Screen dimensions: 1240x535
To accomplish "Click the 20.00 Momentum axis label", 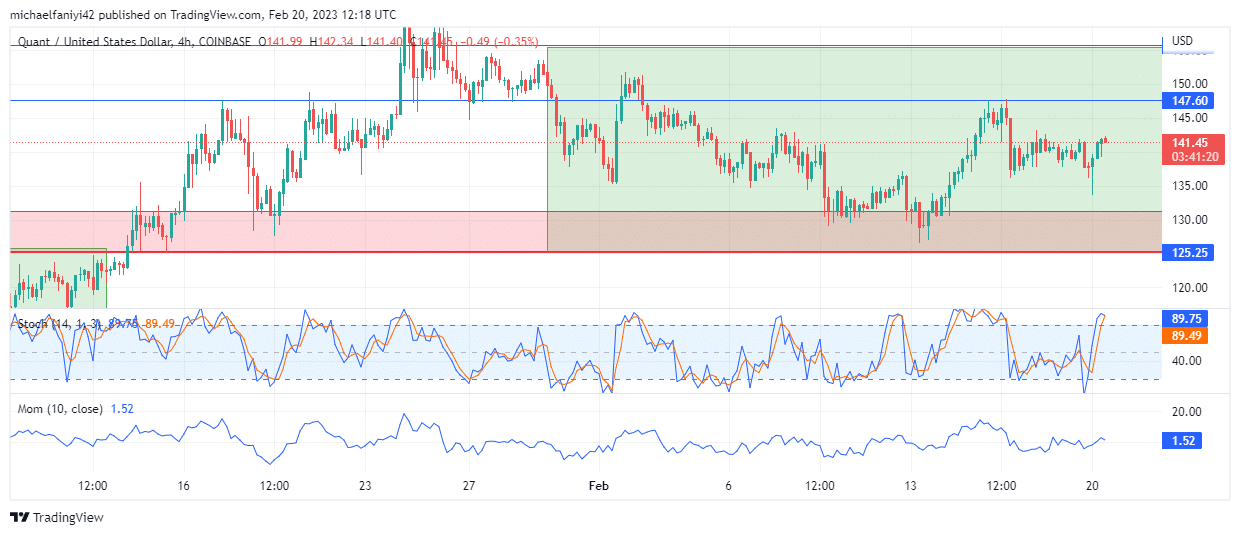I will [1187, 412].
